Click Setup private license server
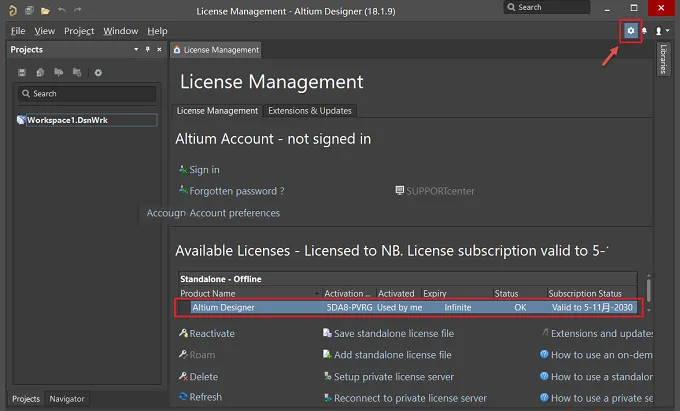This screenshot has height=411, width=680. [389, 377]
